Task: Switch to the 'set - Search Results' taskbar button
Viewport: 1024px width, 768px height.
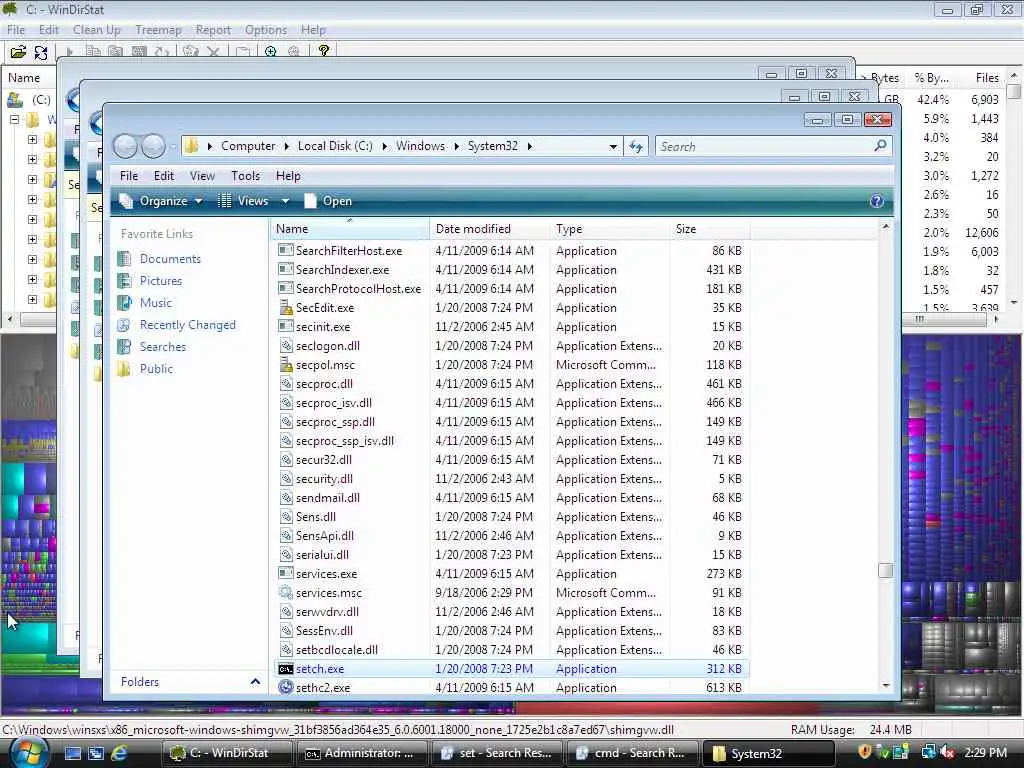Action: pyautogui.click(x=498, y=753)
